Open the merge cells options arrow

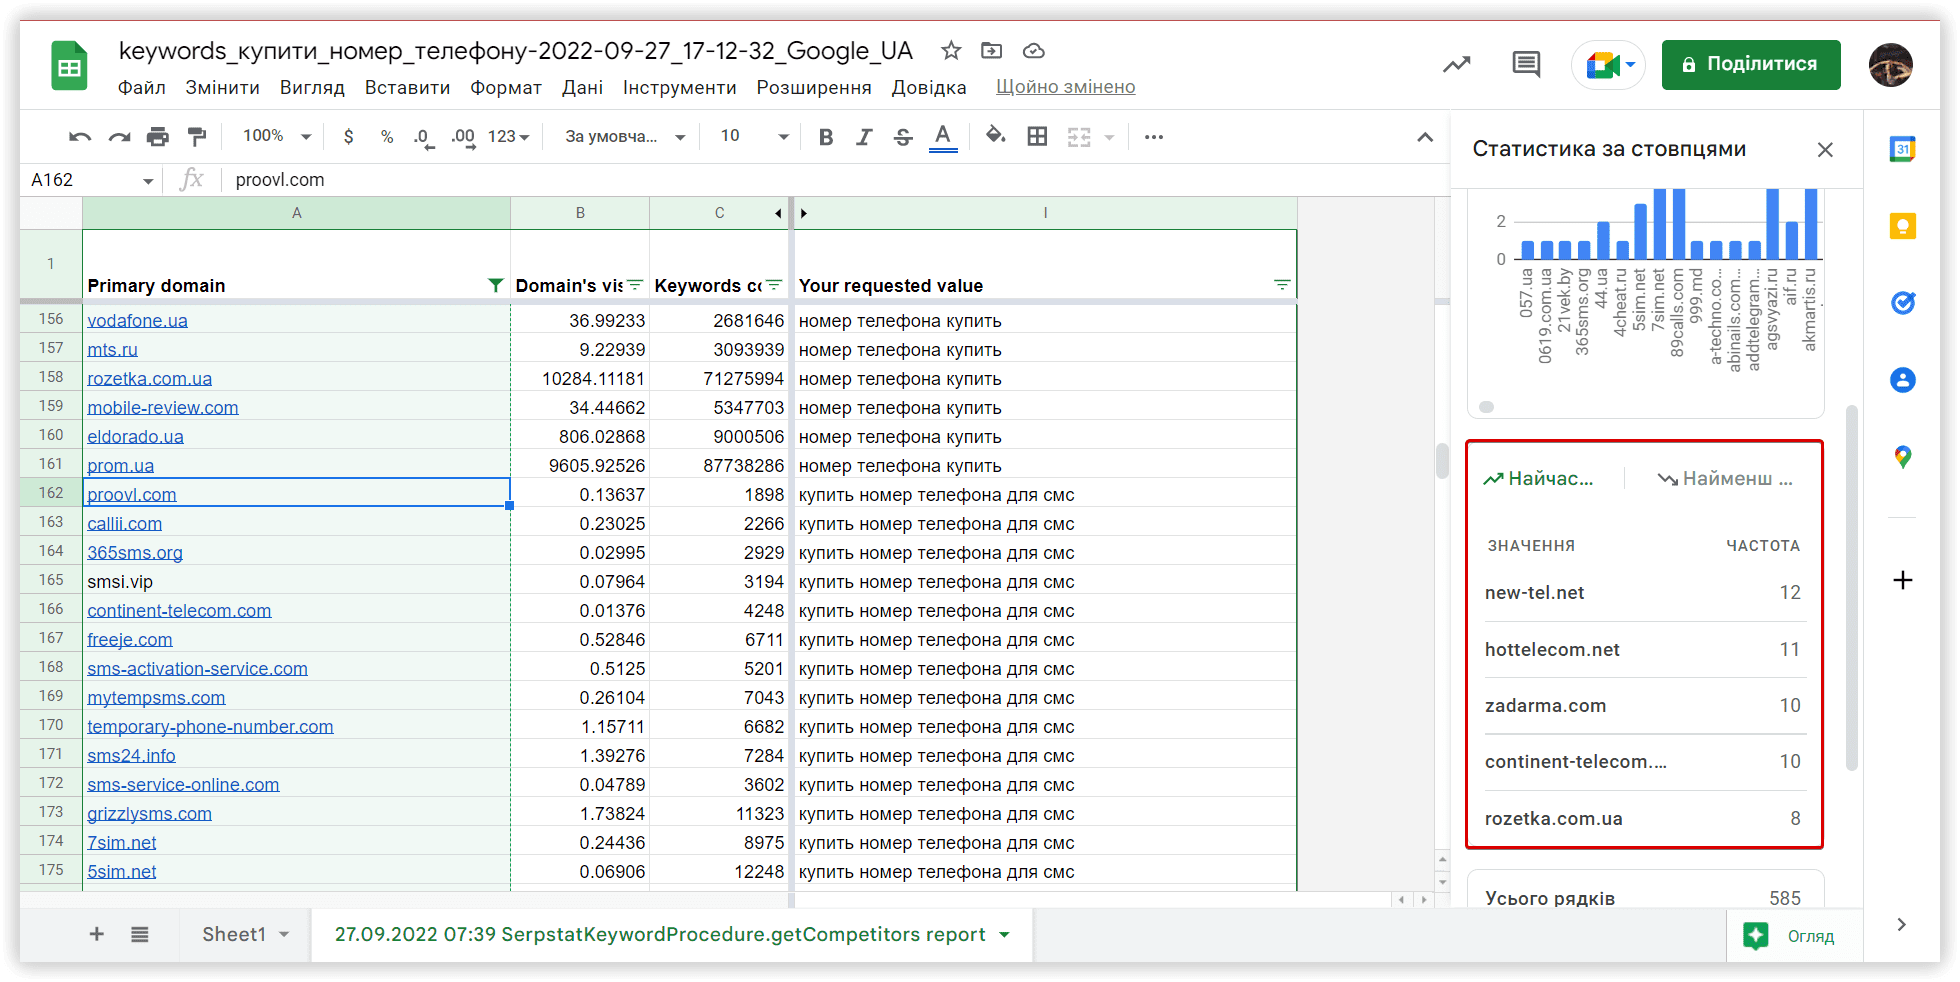coord(1109,137)
